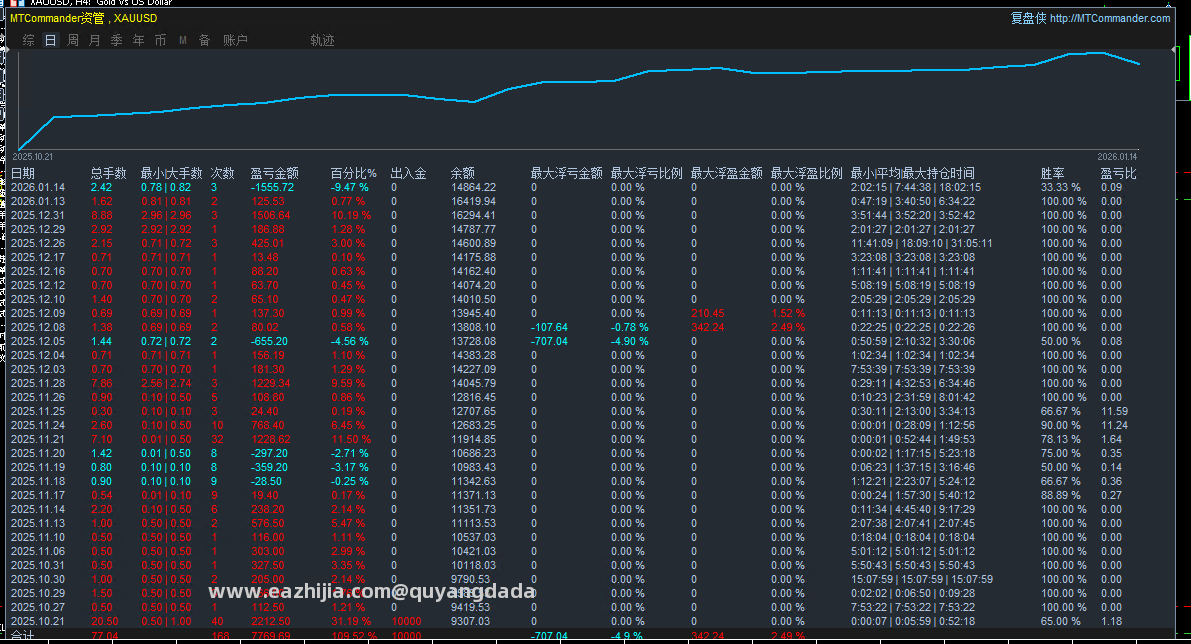Select the 2025.11.14 date cell
Viewport: 1191px width, 644px height.
click(x=38, y=510)
